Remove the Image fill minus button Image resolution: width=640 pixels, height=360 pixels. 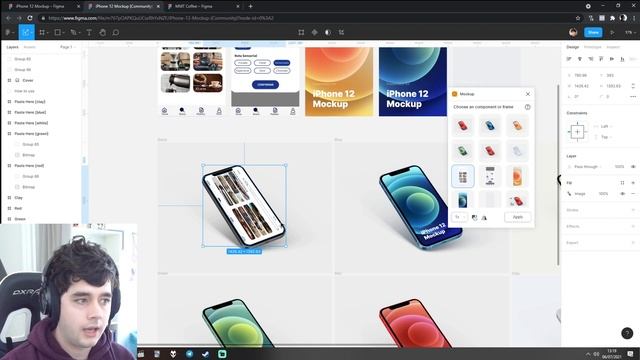[633, 193]
